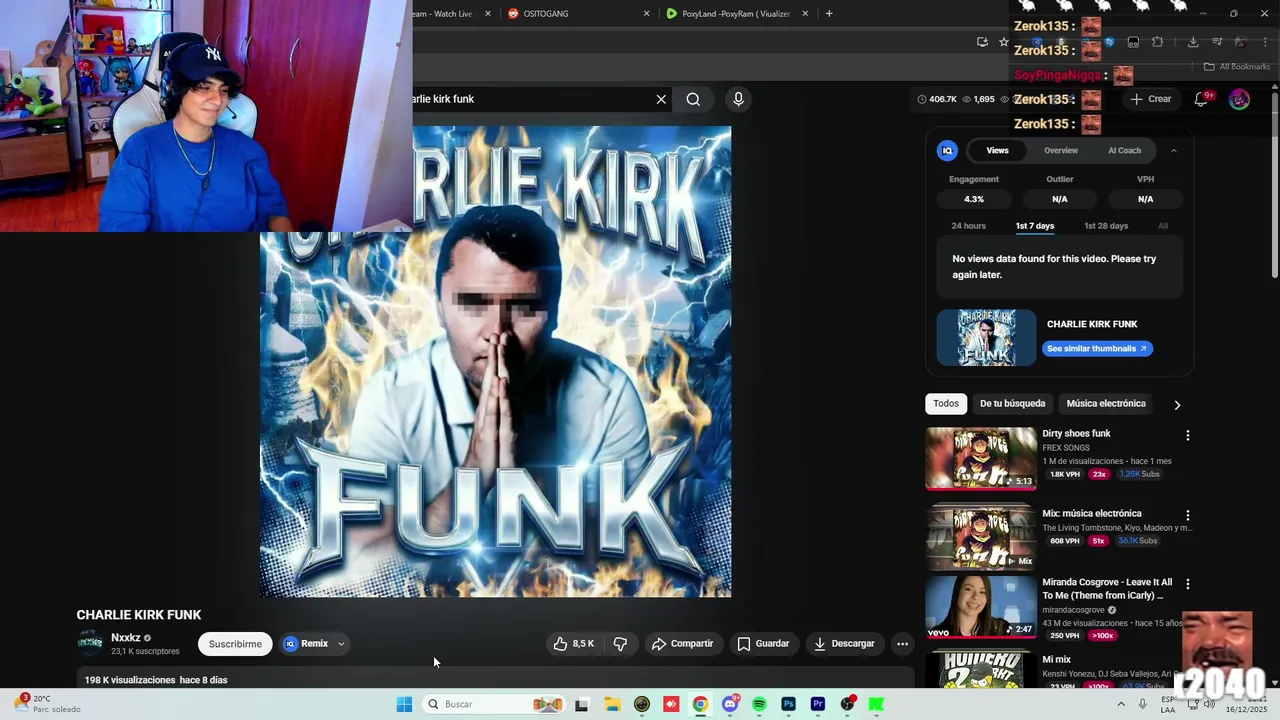Open Chrome media control icon
The height and width of the screenshot is (720, 1280).
point(1217,42)
